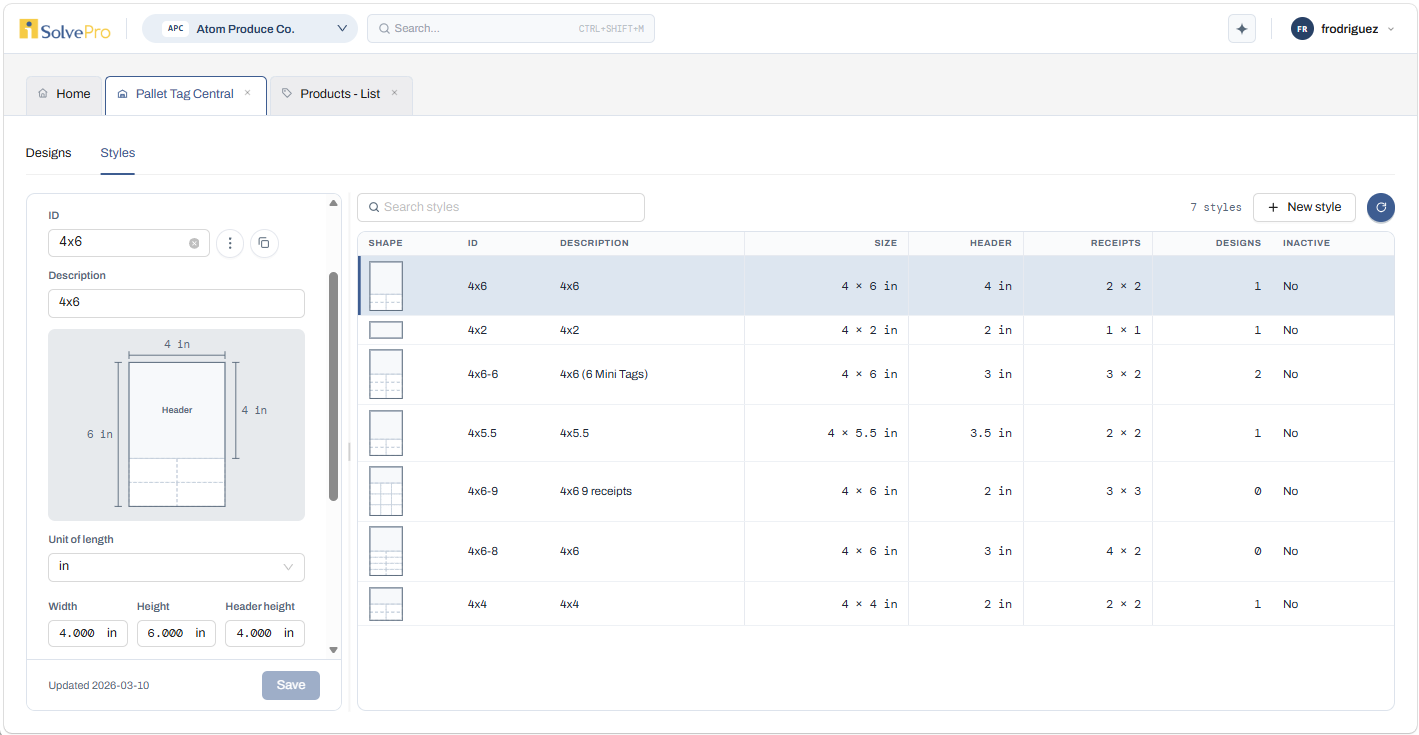
Task: Click the shape thumbnail for style 4x2
Action: [x=386, y=330]
